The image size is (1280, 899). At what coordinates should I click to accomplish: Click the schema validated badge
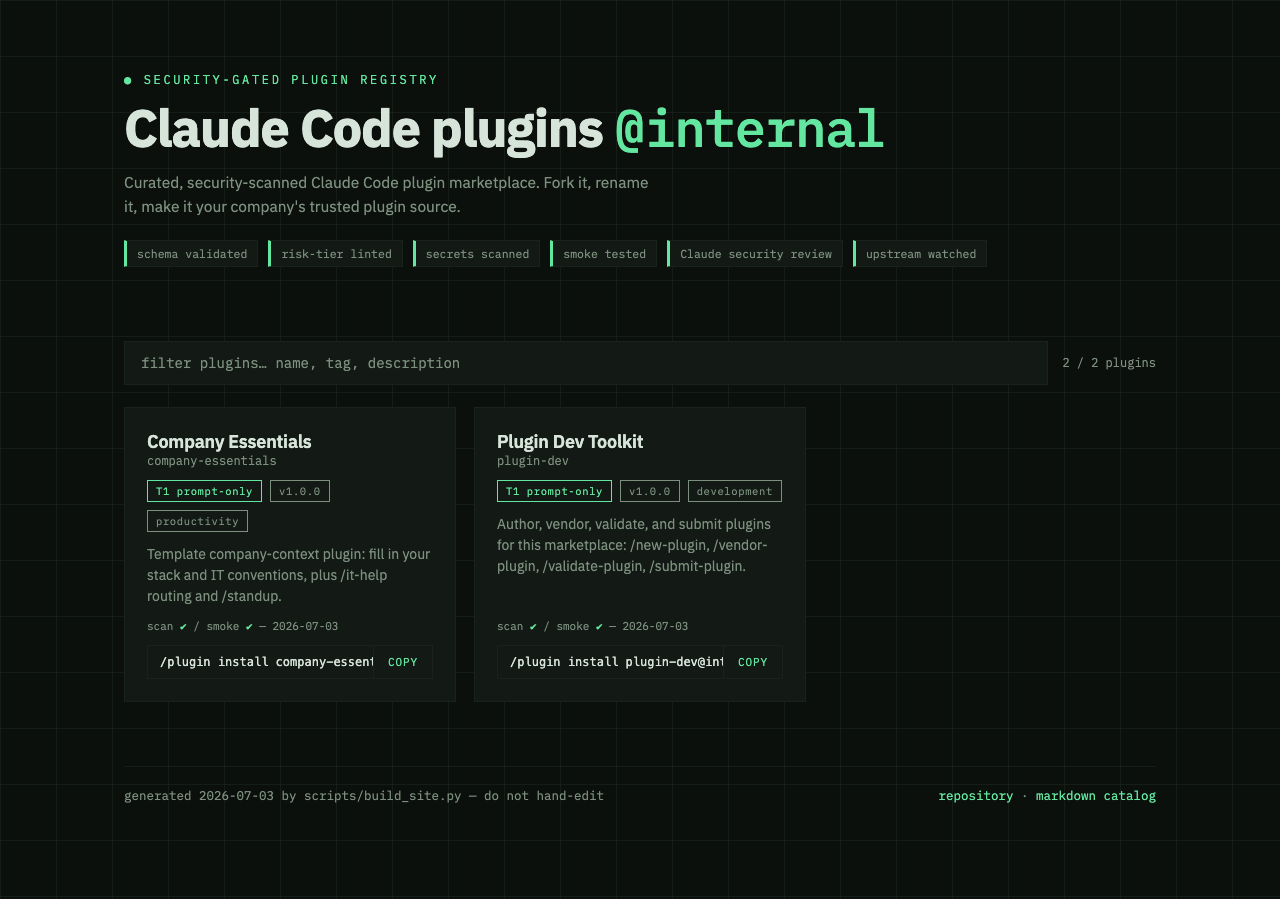click(x=191, y=254)
